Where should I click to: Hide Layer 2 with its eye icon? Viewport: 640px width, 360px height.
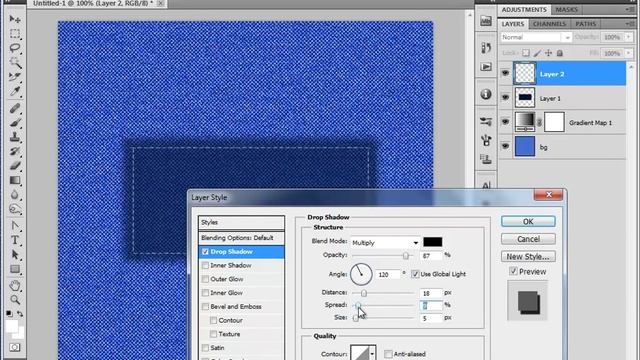pyautogui.click(x=505, y=73)
